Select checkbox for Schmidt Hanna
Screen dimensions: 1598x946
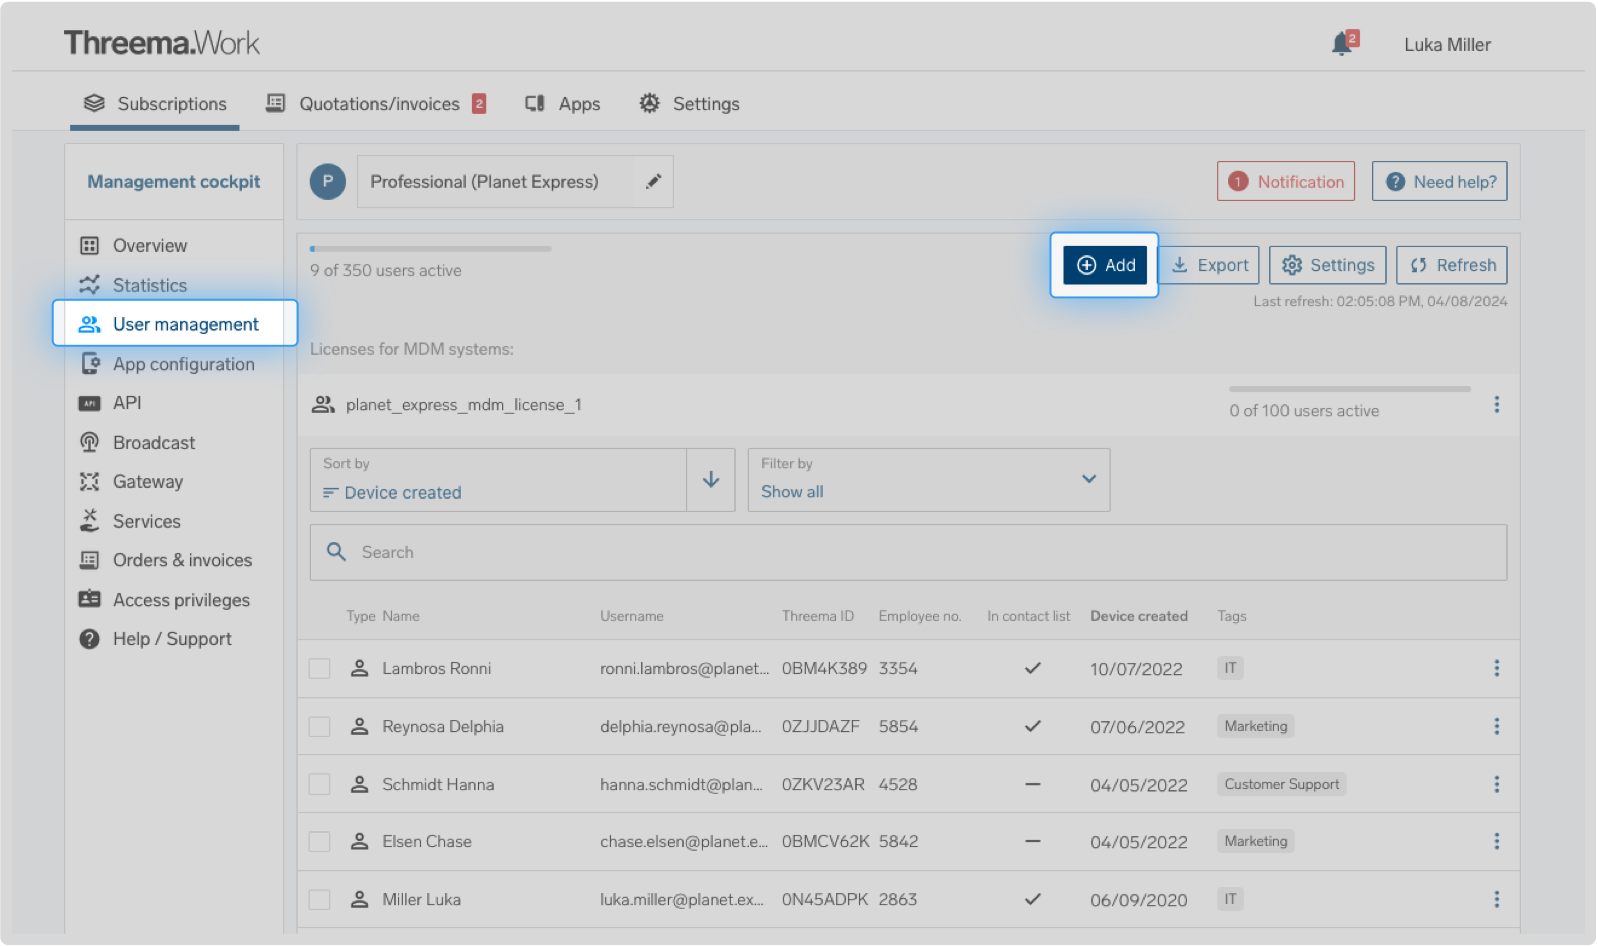(x=320, y=784)
